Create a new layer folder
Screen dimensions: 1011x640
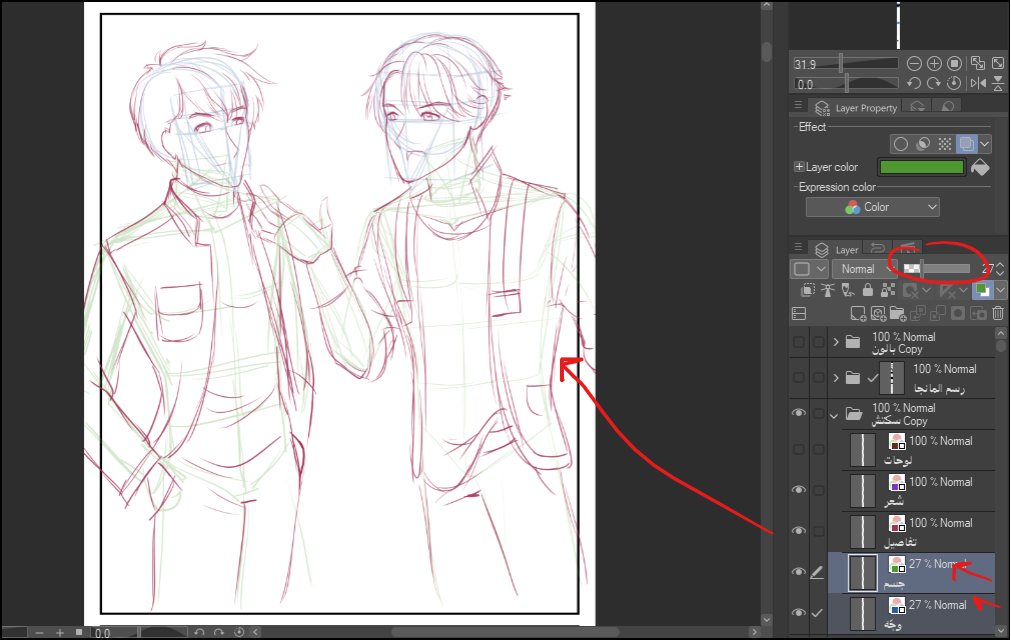896,314
